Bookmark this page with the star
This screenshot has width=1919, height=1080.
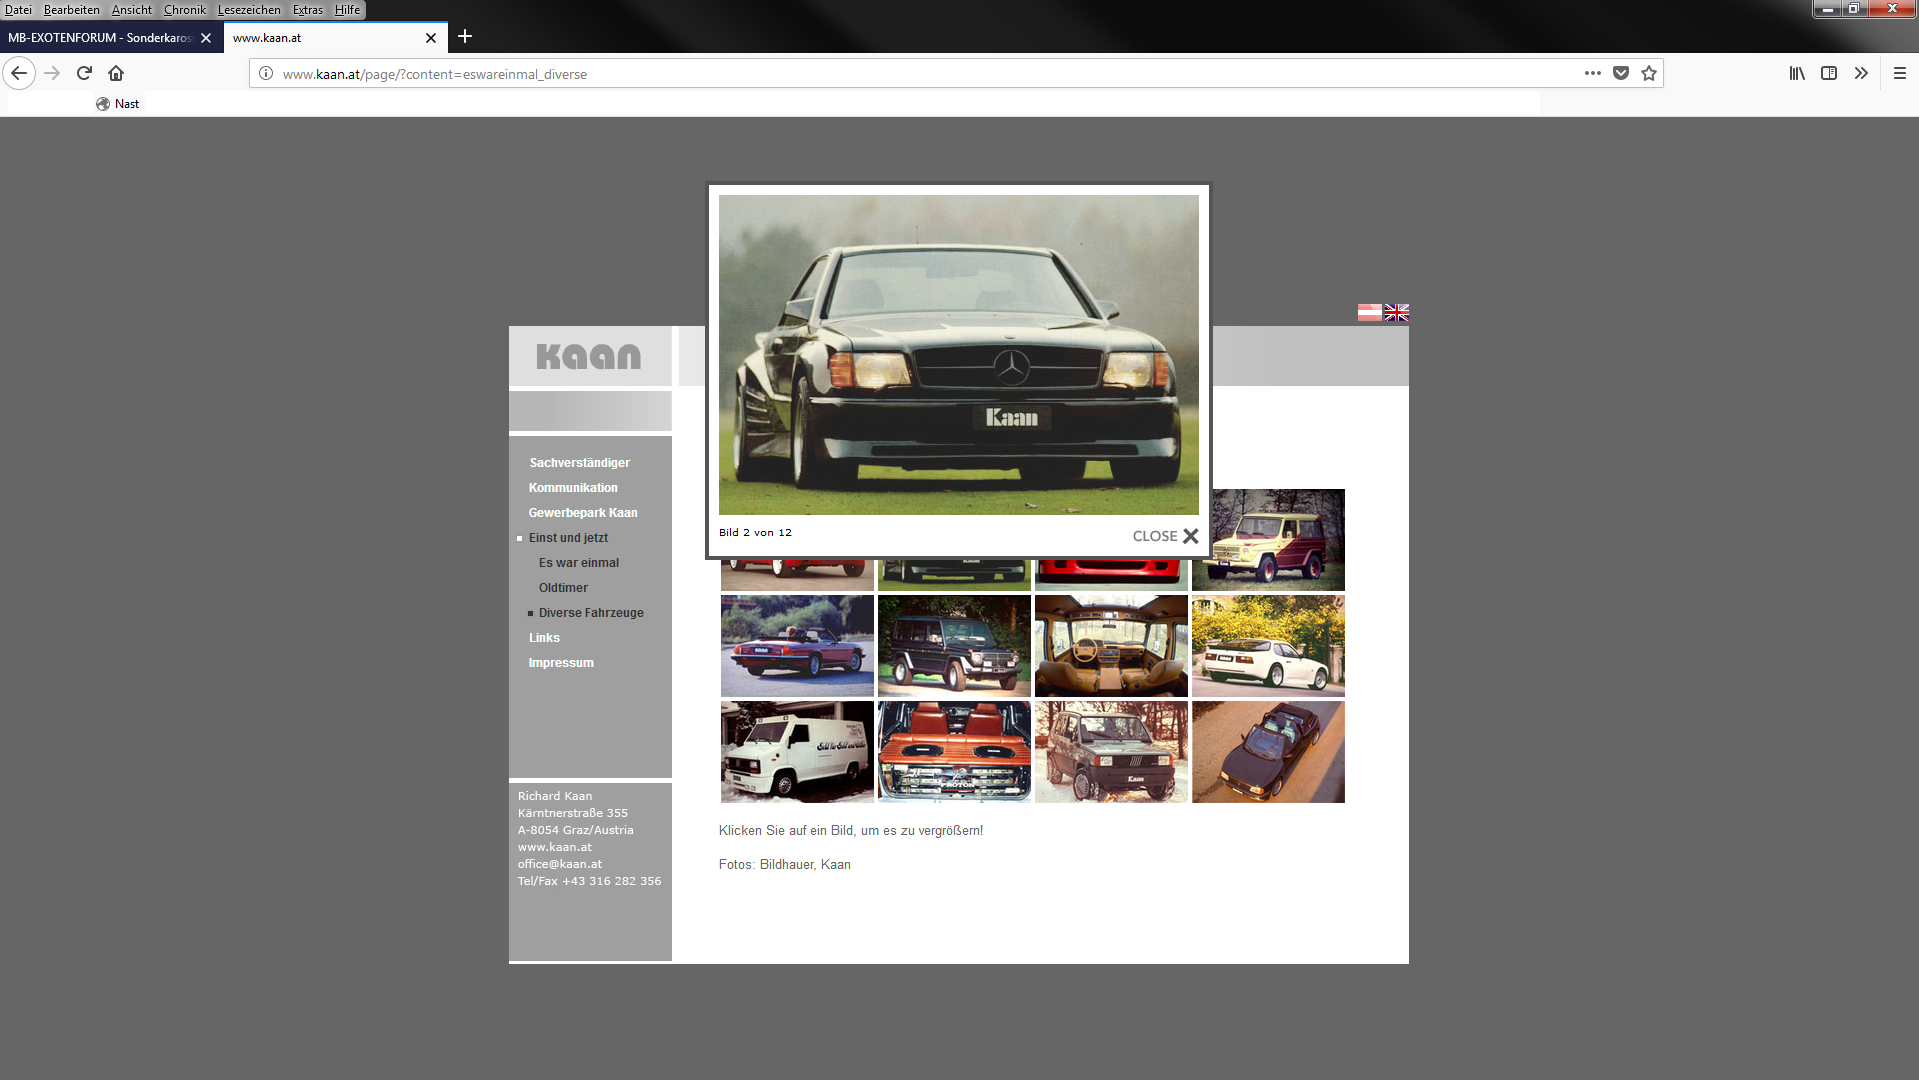pyautogui.click(x=1649, y=73)
